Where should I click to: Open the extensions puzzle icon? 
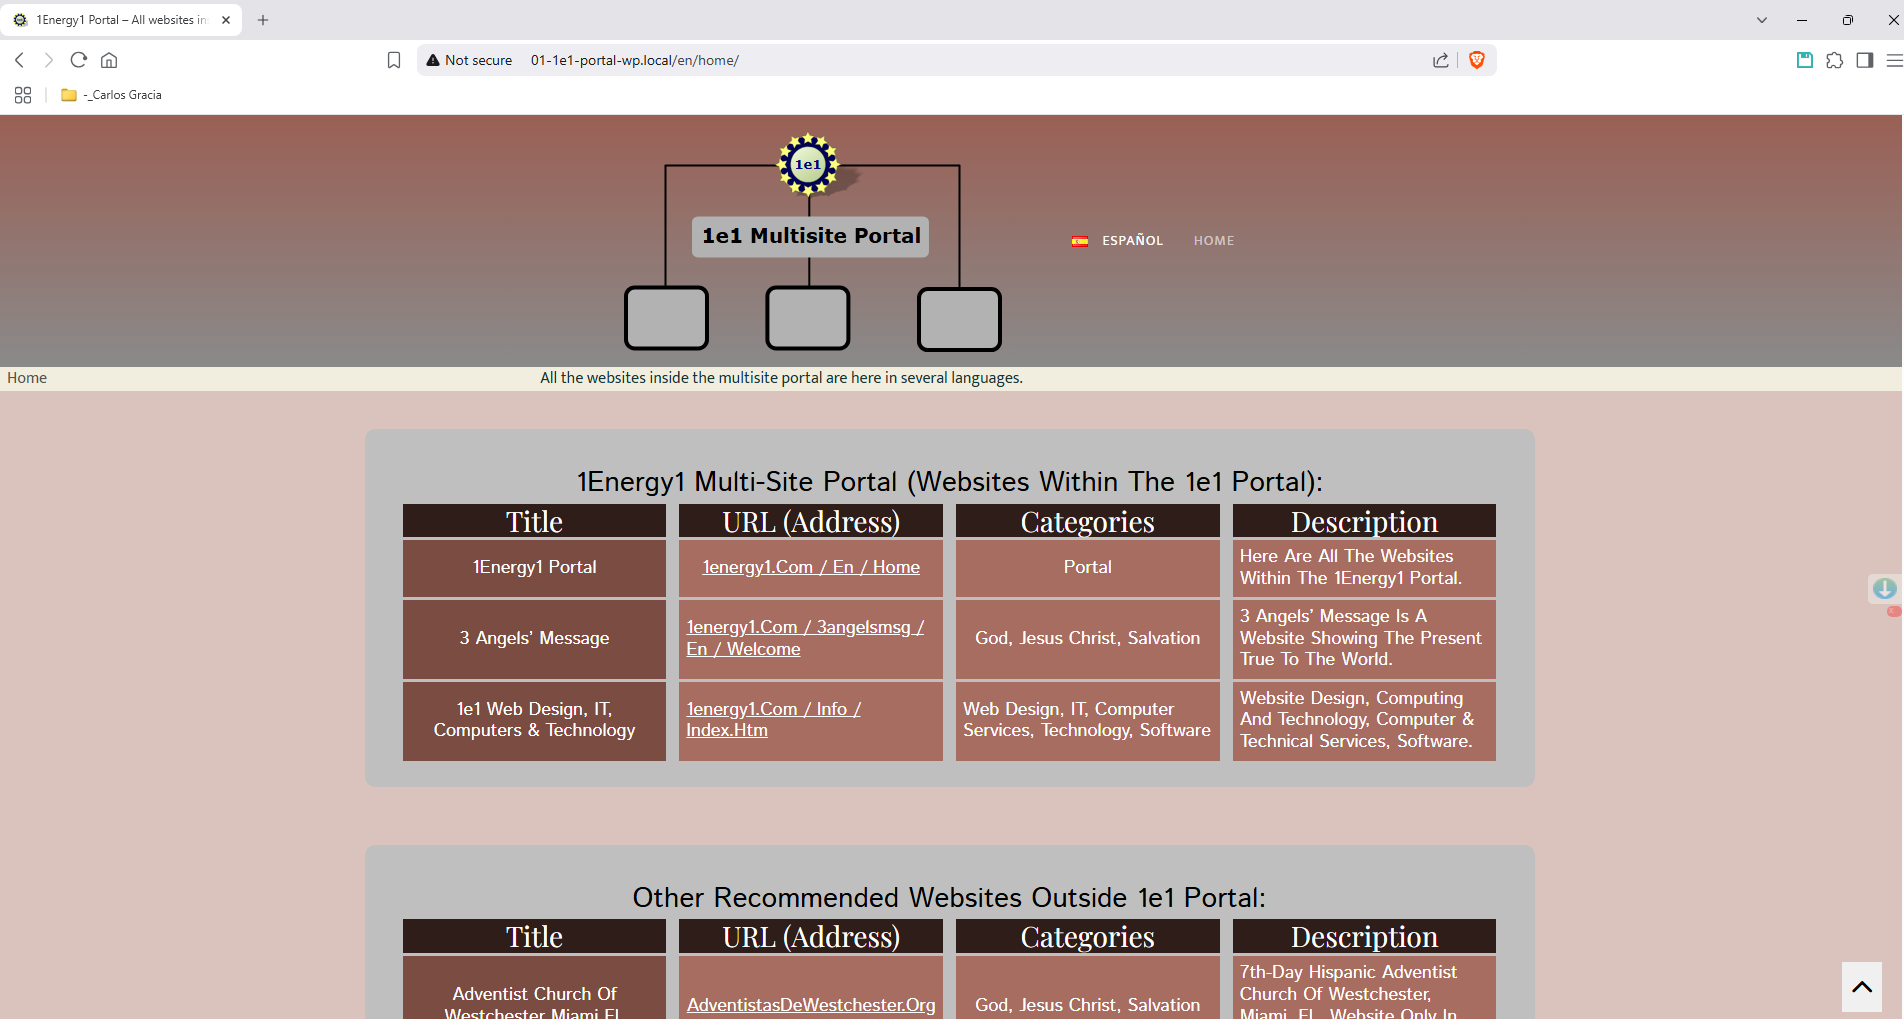click(x=1834, y=60)
